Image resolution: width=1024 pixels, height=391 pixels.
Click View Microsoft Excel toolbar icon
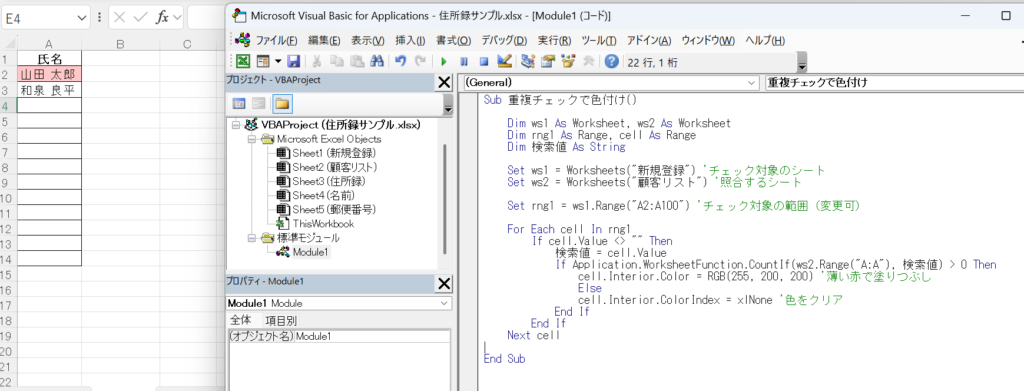point(242,61)
